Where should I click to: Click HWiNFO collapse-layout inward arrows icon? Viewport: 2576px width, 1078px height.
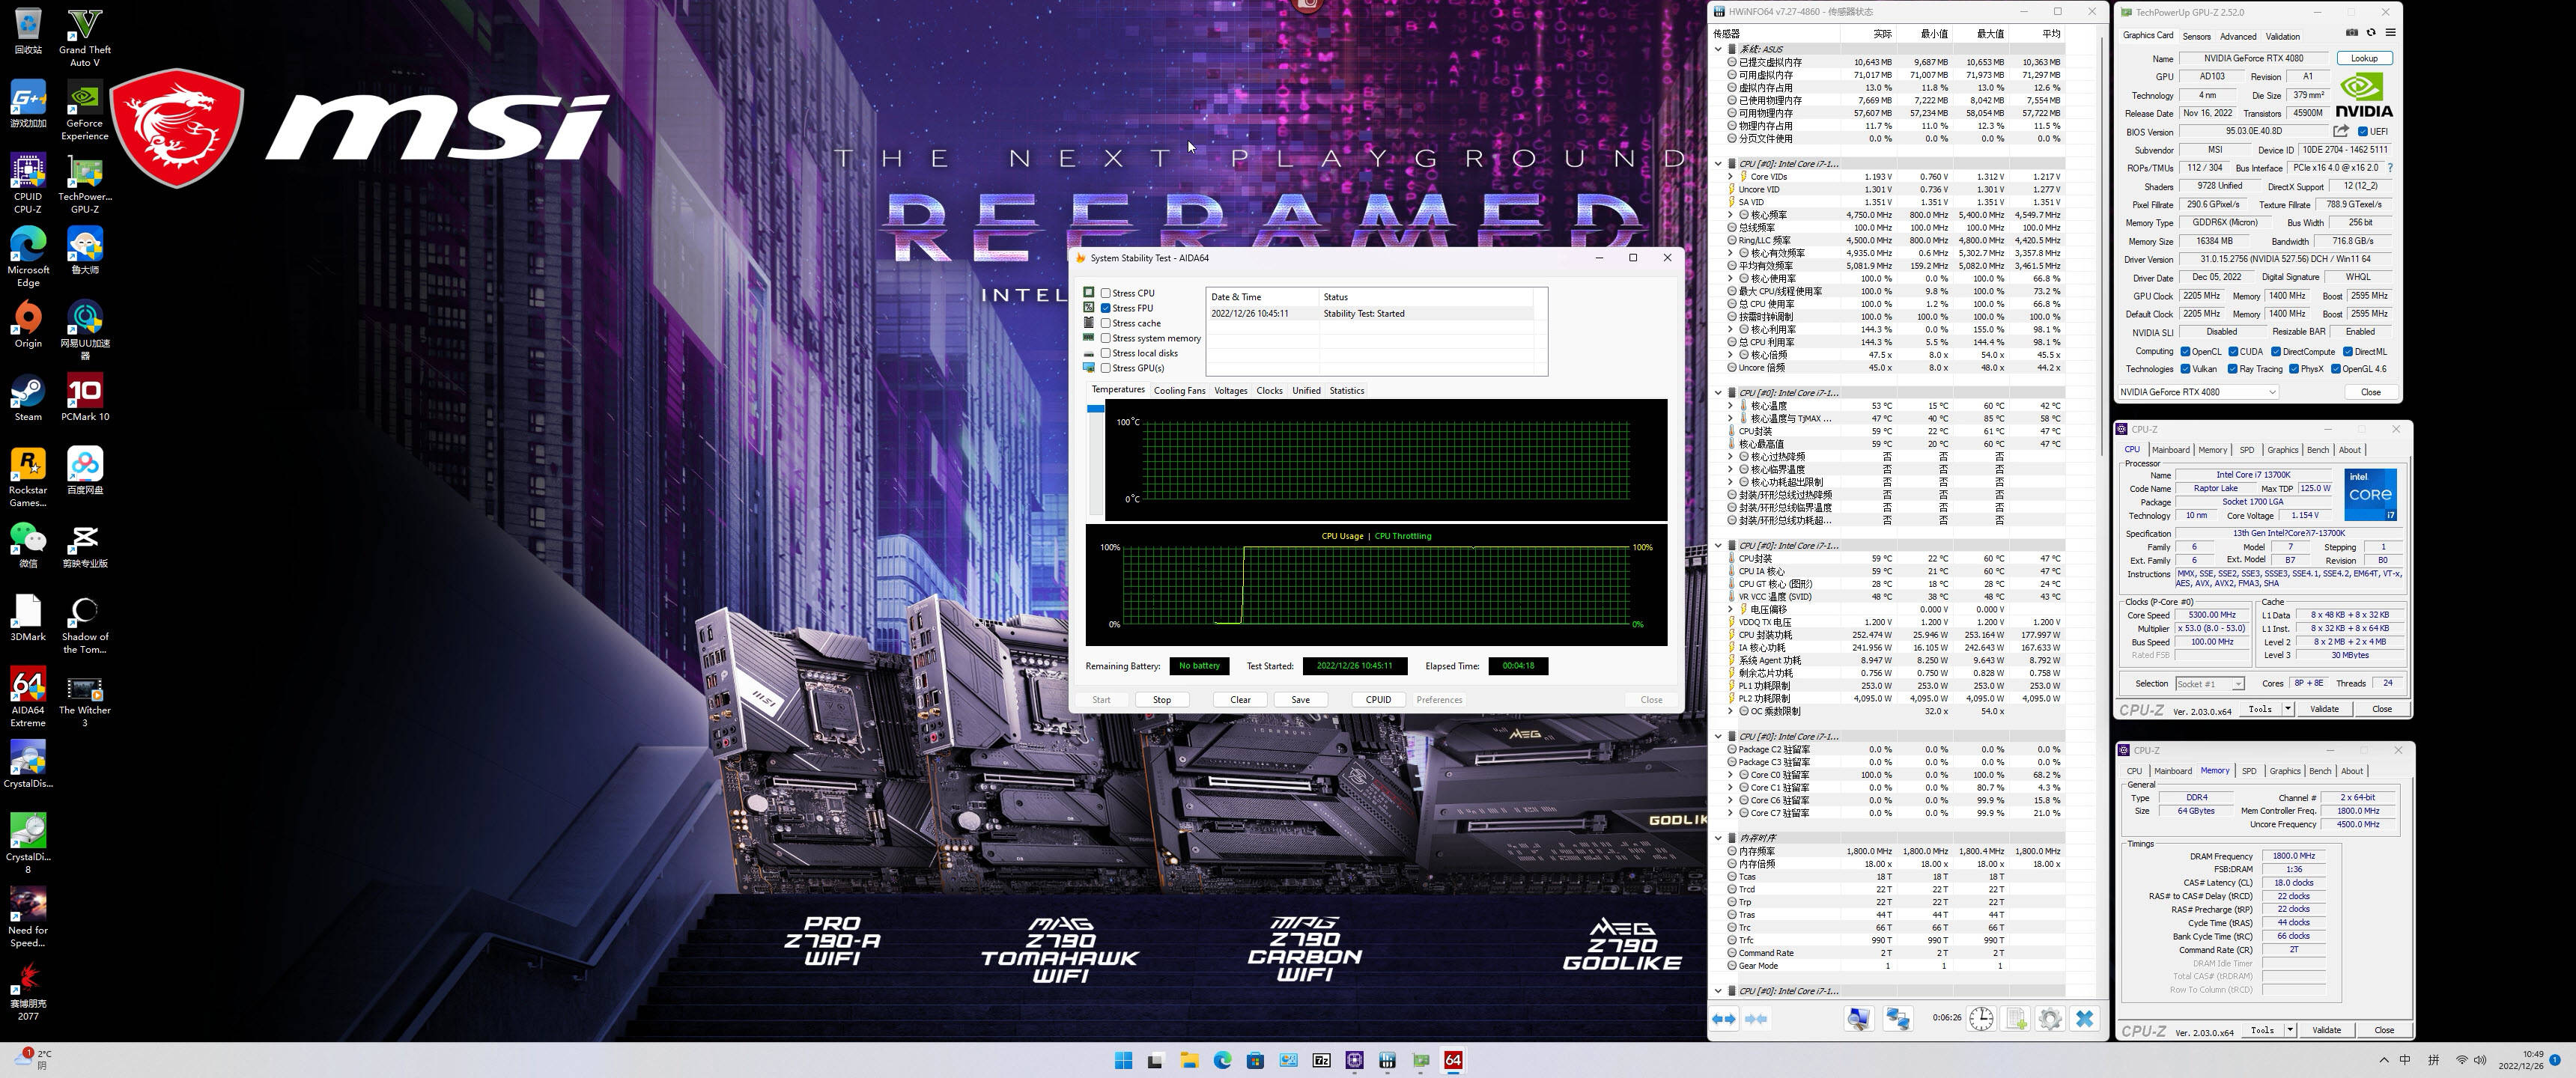(x=1756, y=1018)
